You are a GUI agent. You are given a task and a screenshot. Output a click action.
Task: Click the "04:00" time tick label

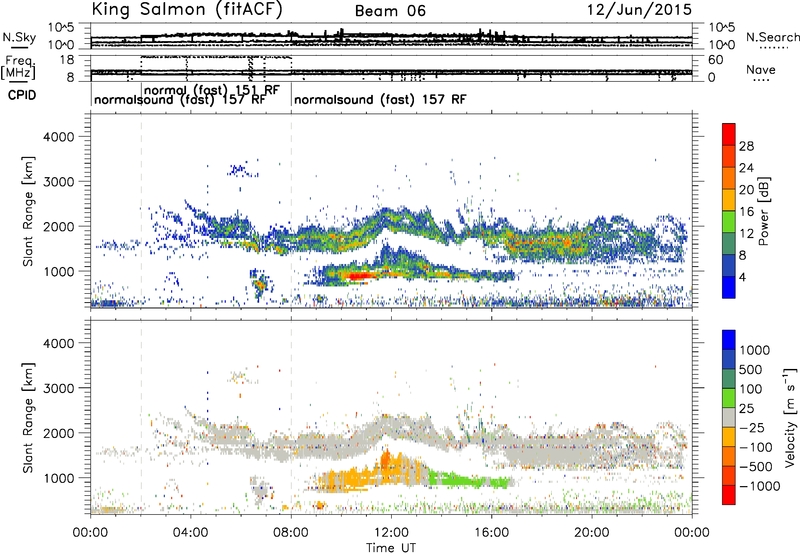click(190, 533)
